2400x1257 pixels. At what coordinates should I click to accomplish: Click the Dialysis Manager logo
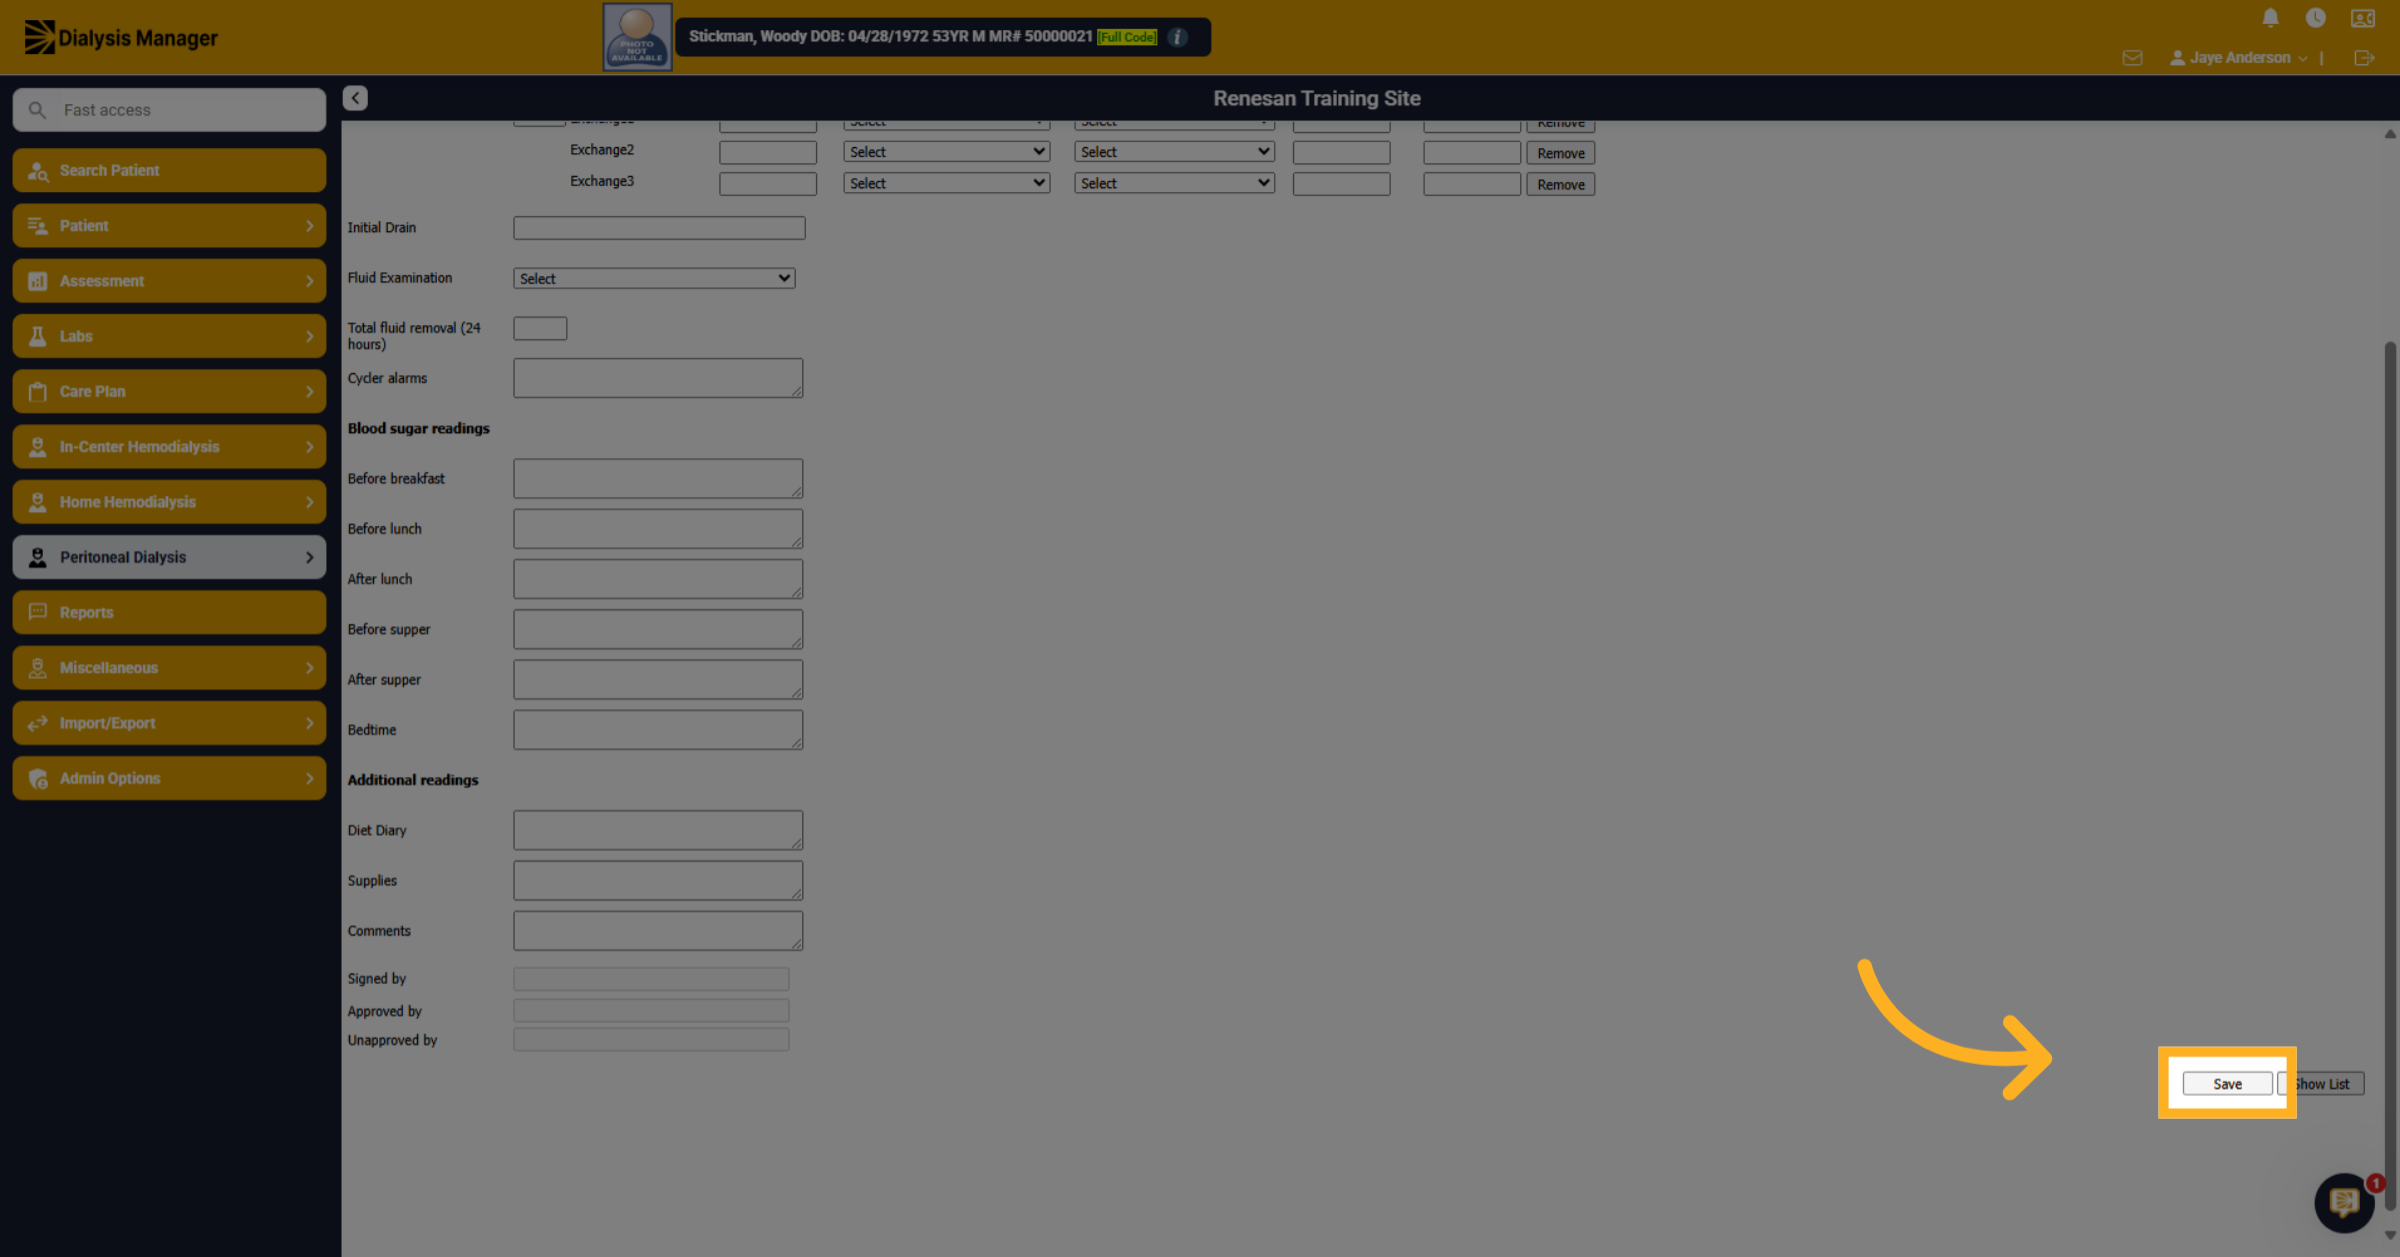point(120,38)
